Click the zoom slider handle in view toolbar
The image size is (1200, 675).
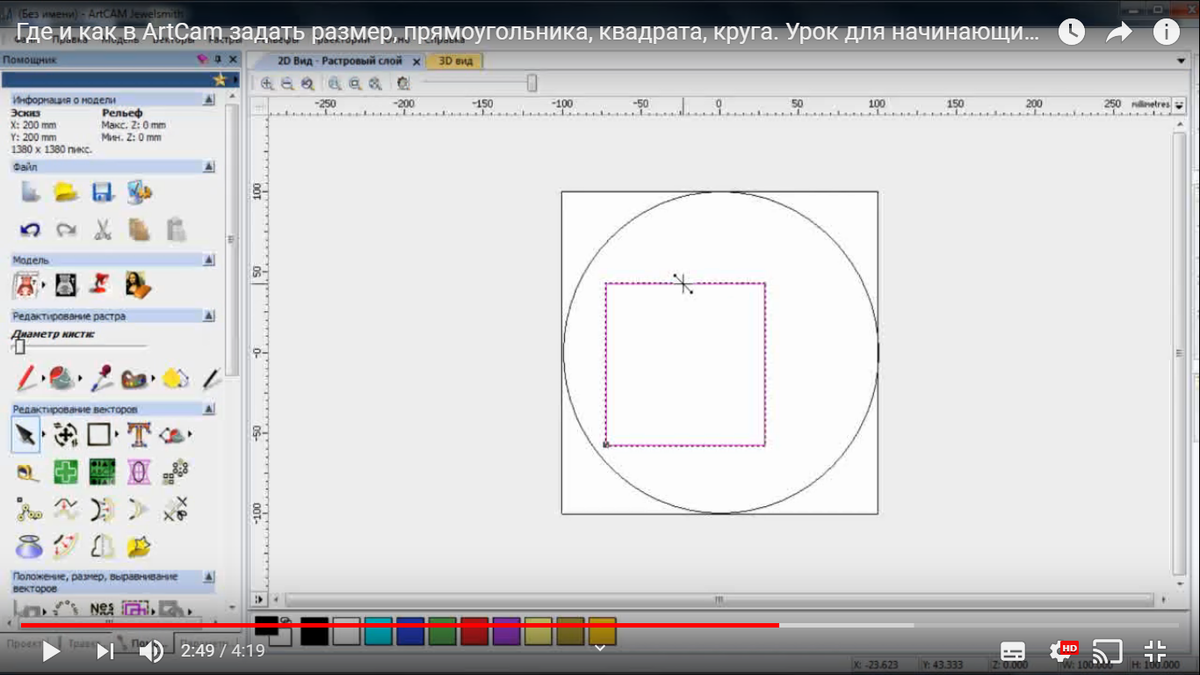click(x=532, y=83)
